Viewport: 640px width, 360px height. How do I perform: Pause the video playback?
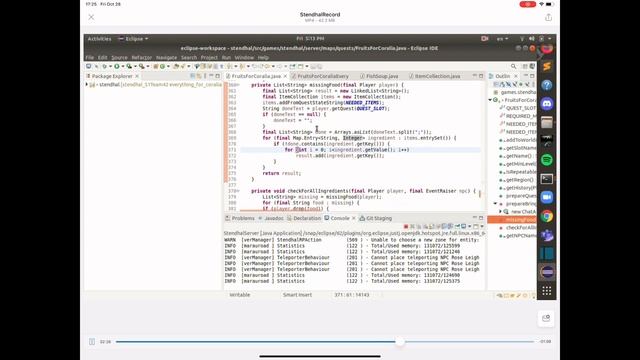click(92, 341)
